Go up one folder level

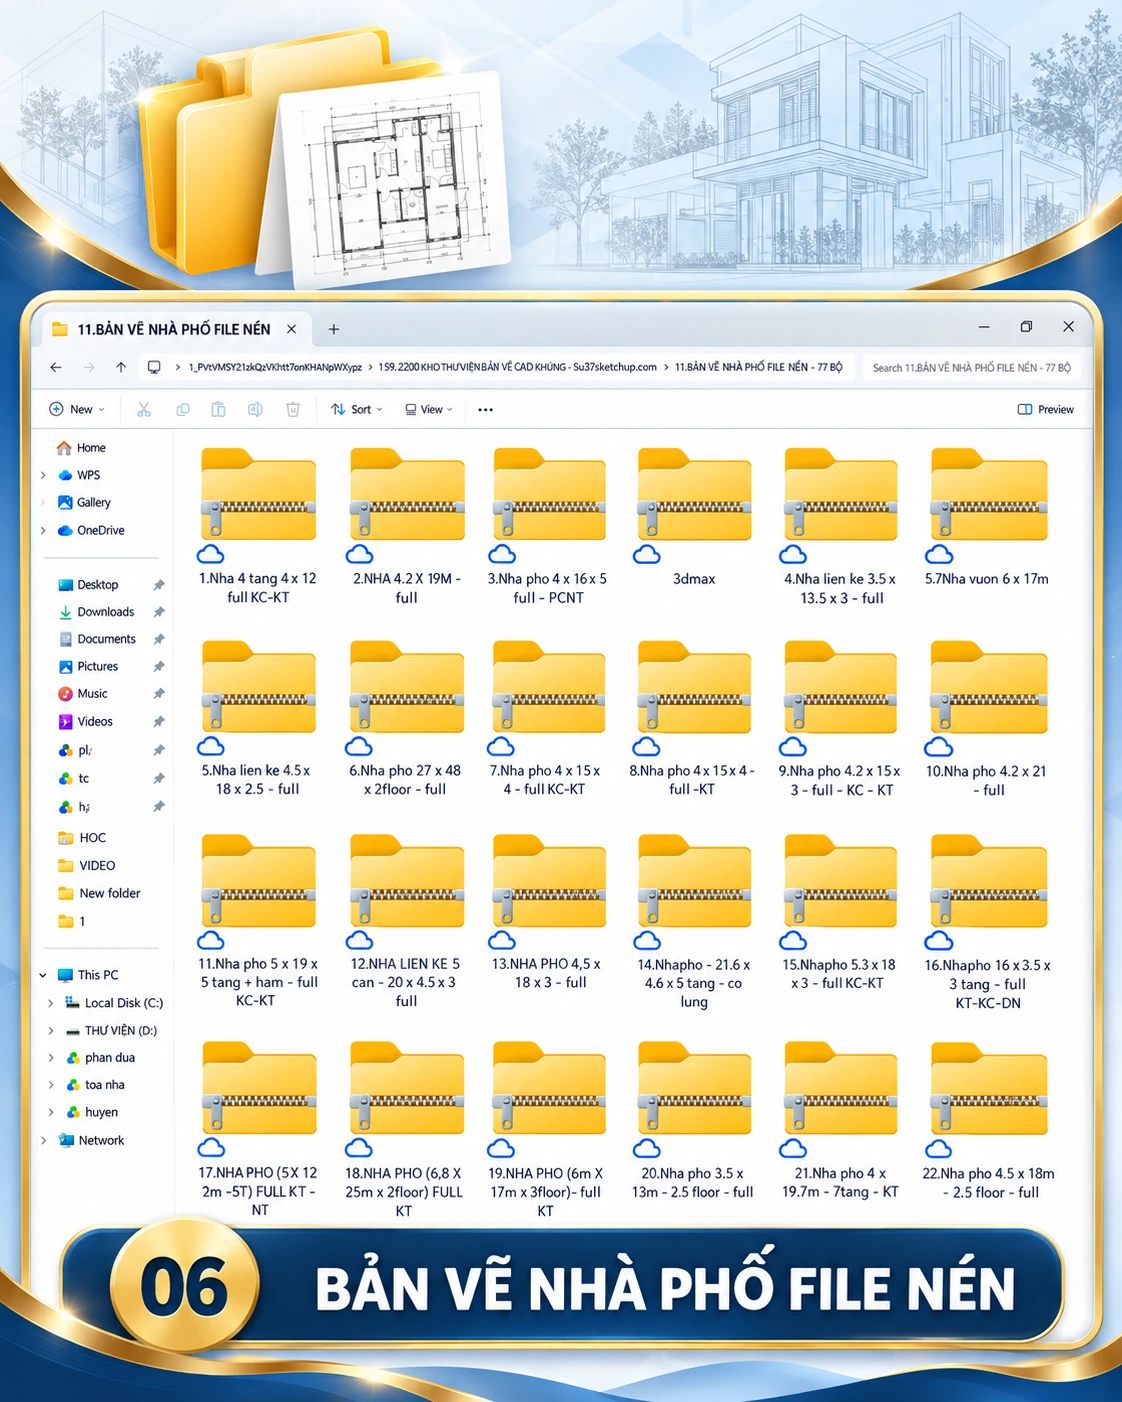coord(121,367)
